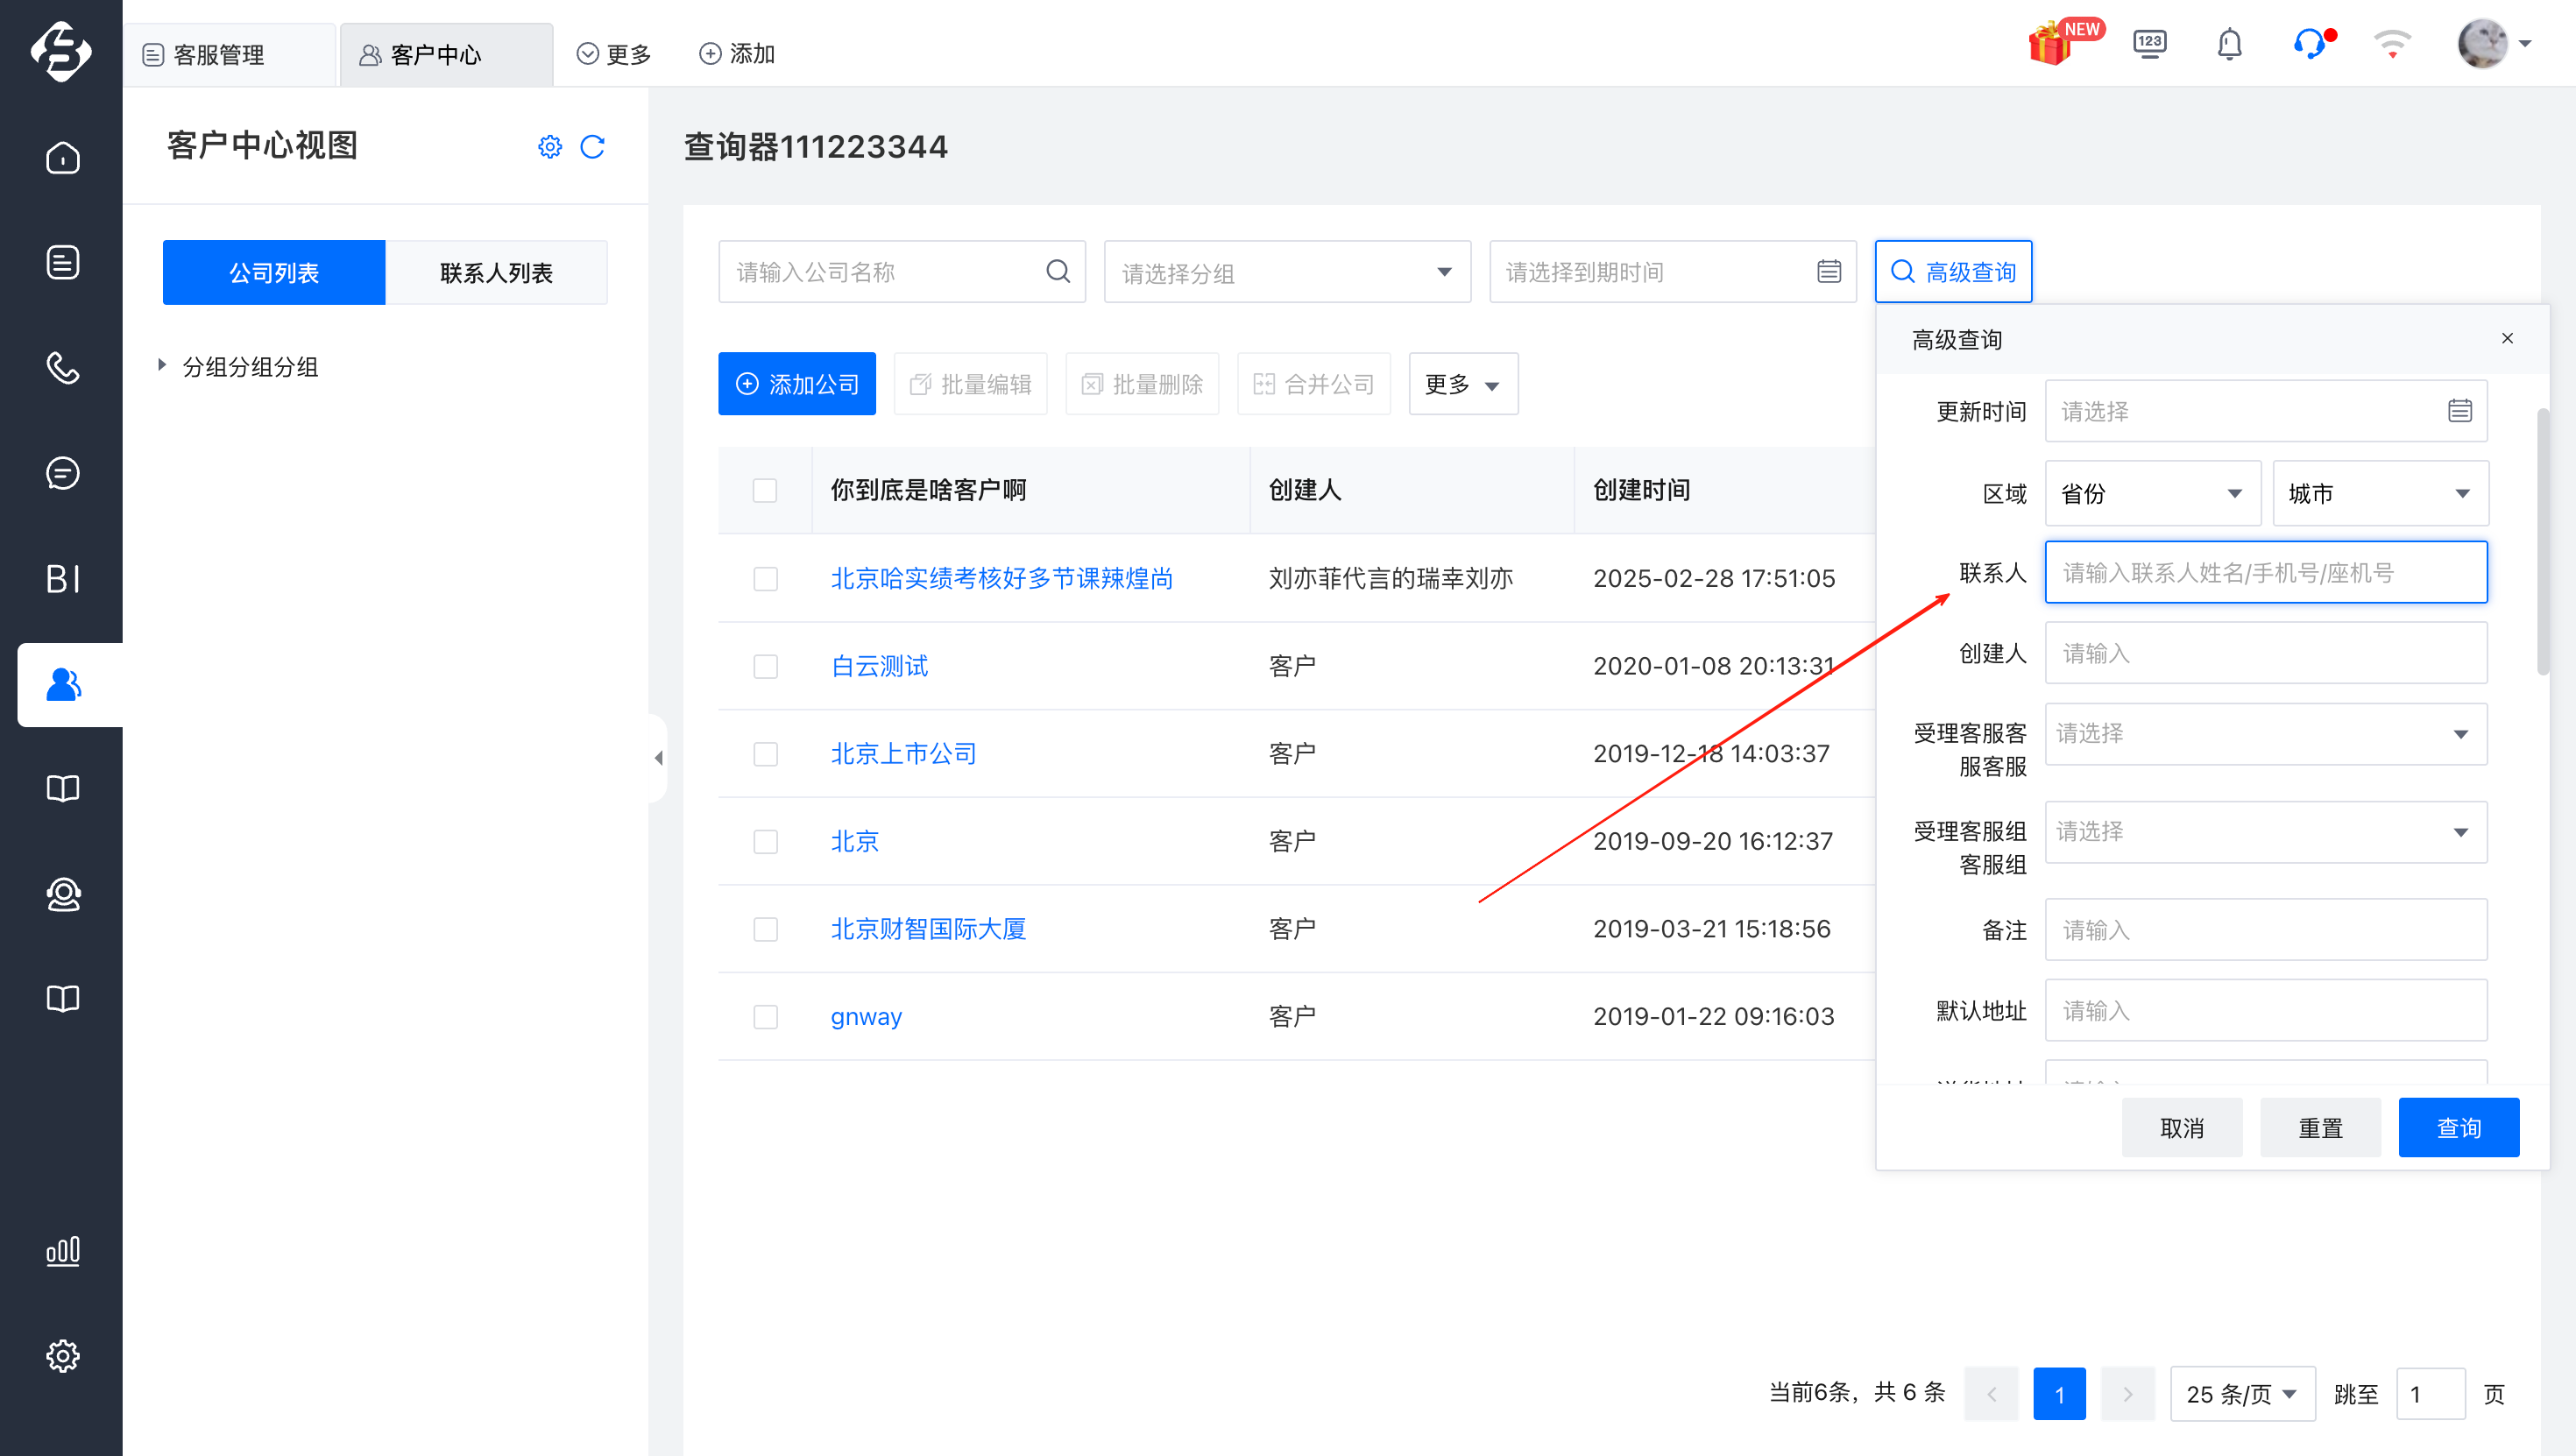The width and height of the screenshot is (2576, 1456).
Task: Refresh the customer center view
Action: tap(592, 147)
